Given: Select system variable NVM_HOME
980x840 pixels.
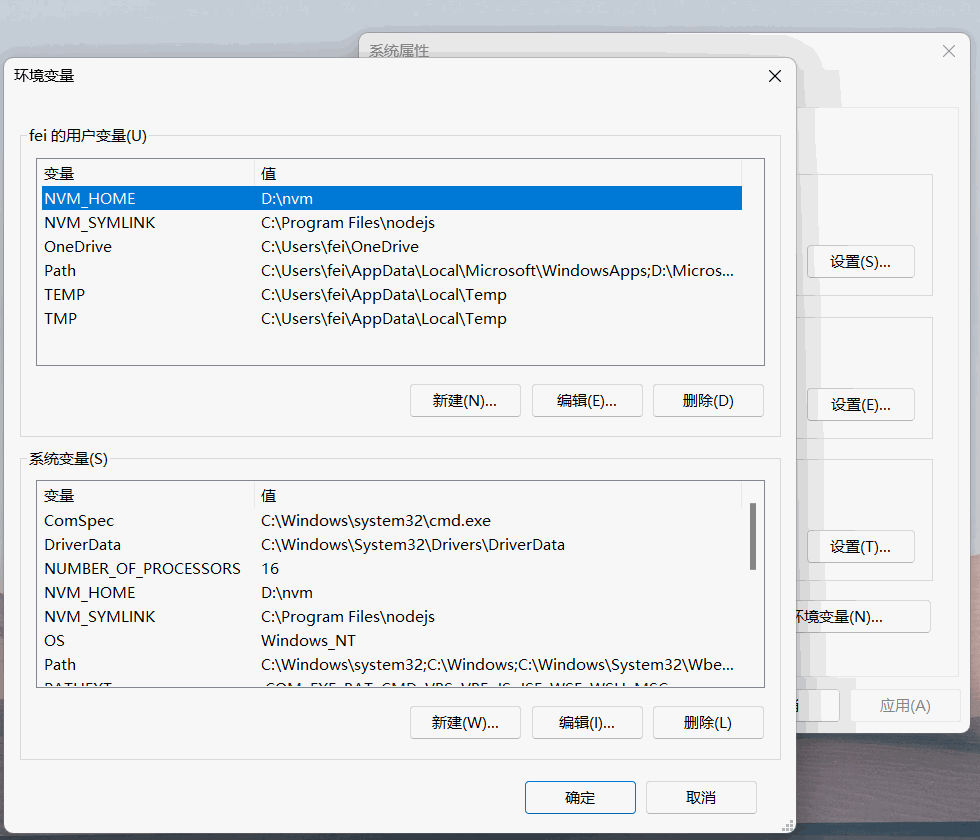Looking at the screenshot, I should coord(392,592).
